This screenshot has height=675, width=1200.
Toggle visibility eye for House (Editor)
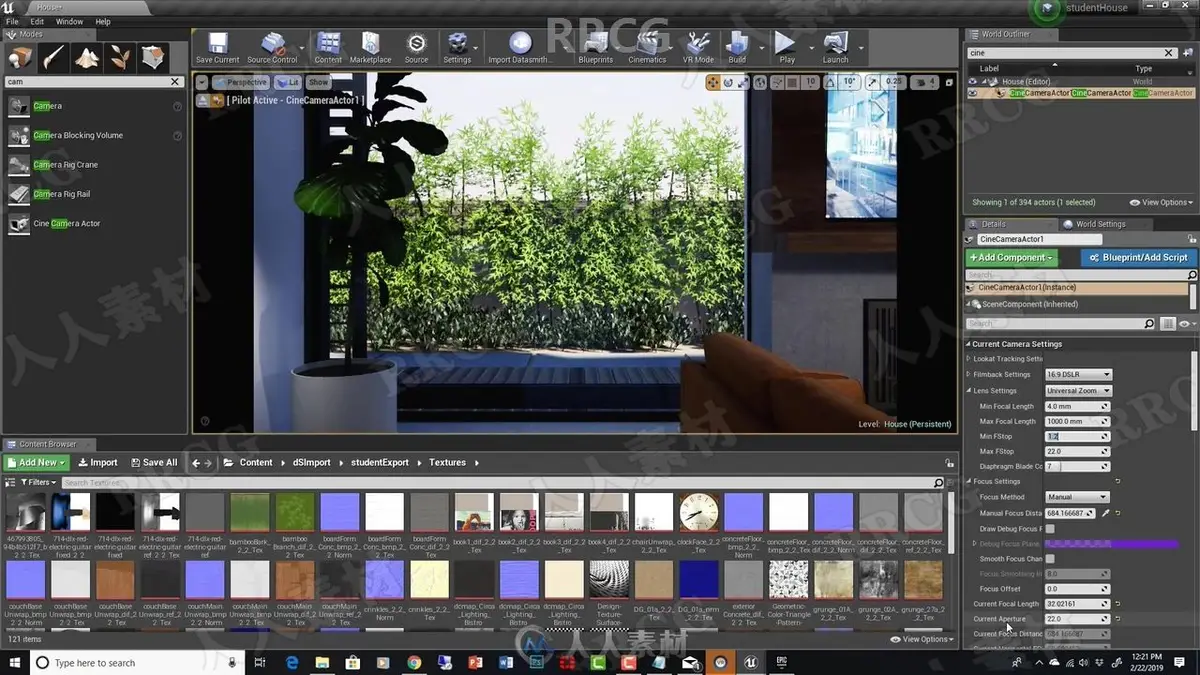(x=973, y=81)
